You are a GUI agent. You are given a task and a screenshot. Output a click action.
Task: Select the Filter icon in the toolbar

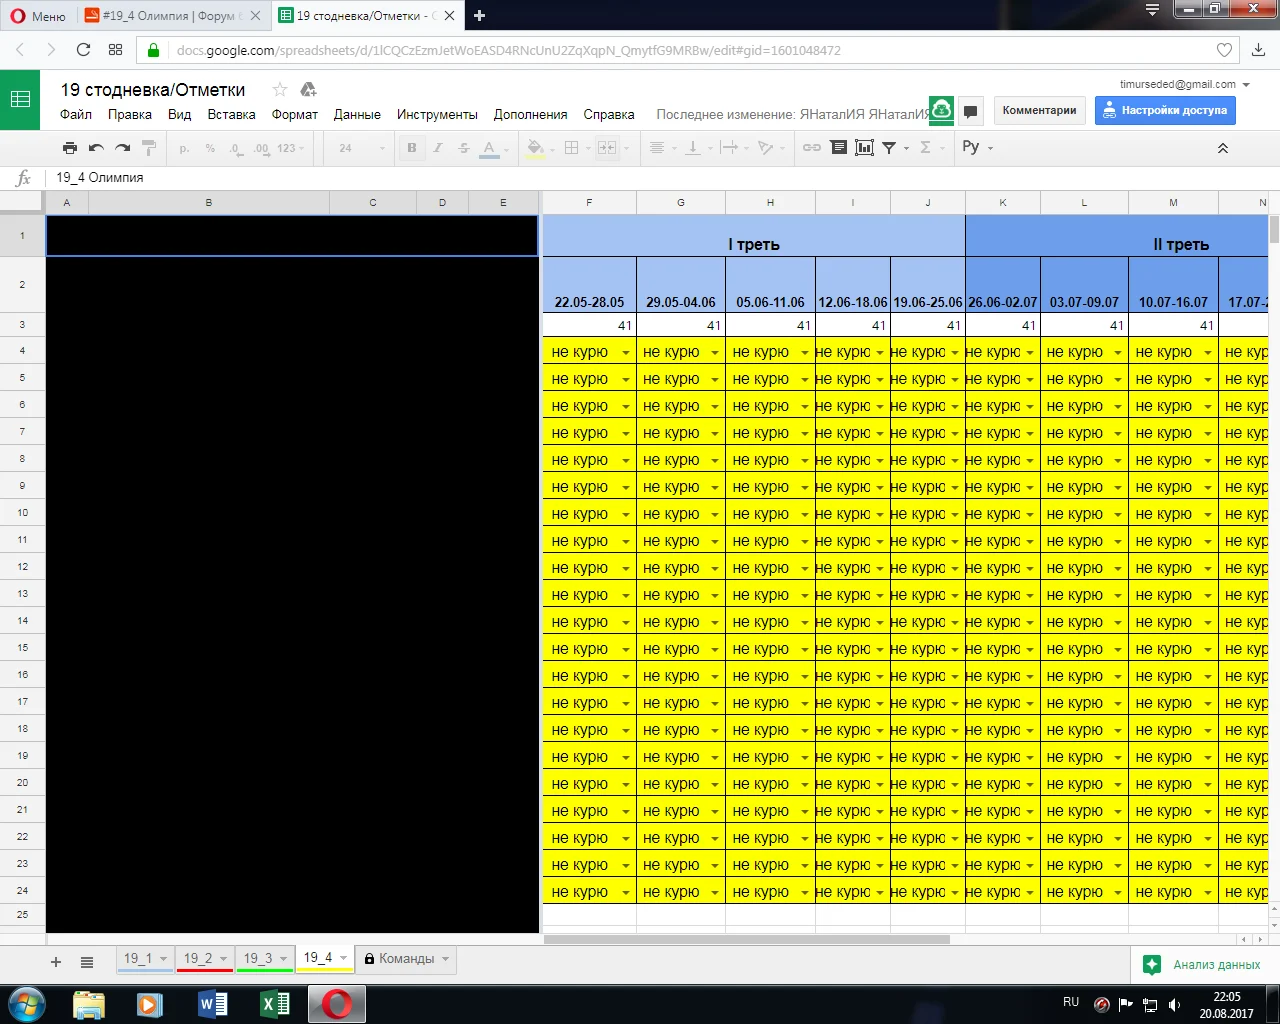(889, 147)
